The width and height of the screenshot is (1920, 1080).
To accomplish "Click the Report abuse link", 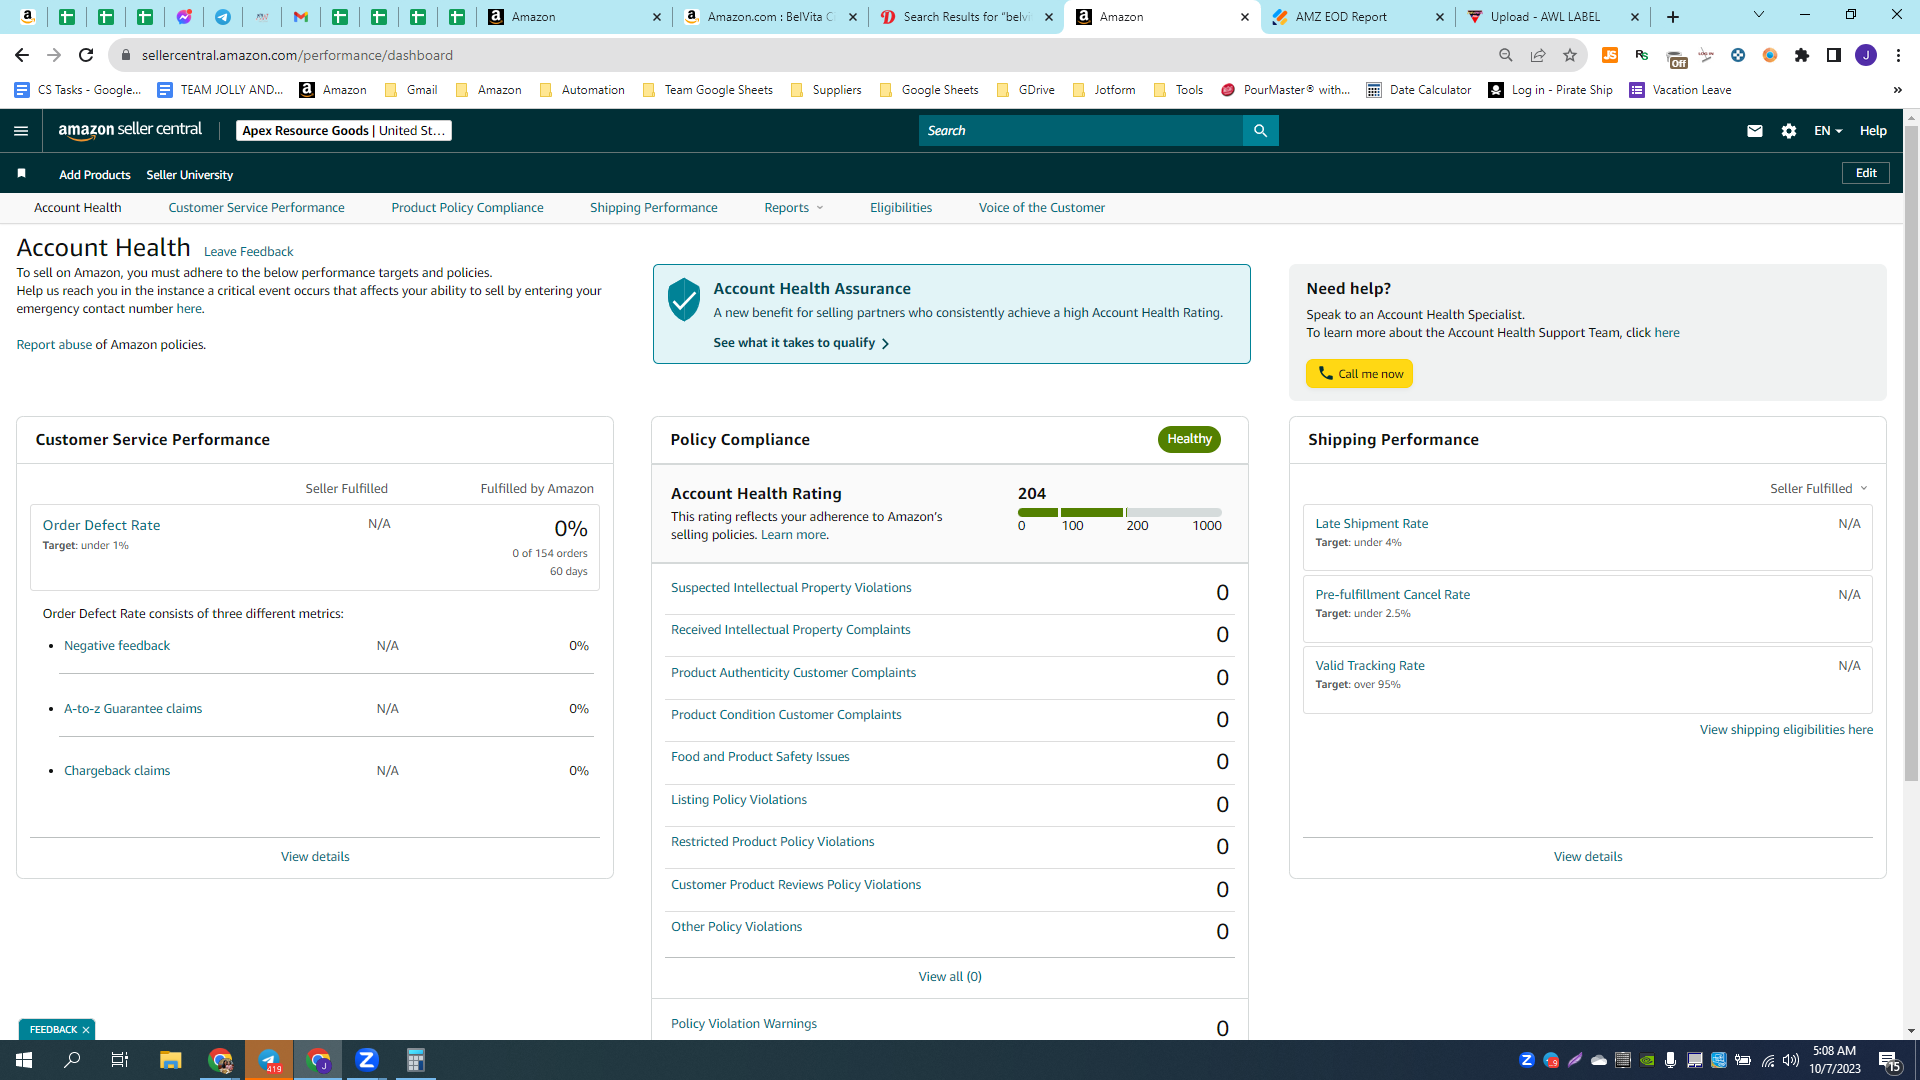I will click(54, 345).
